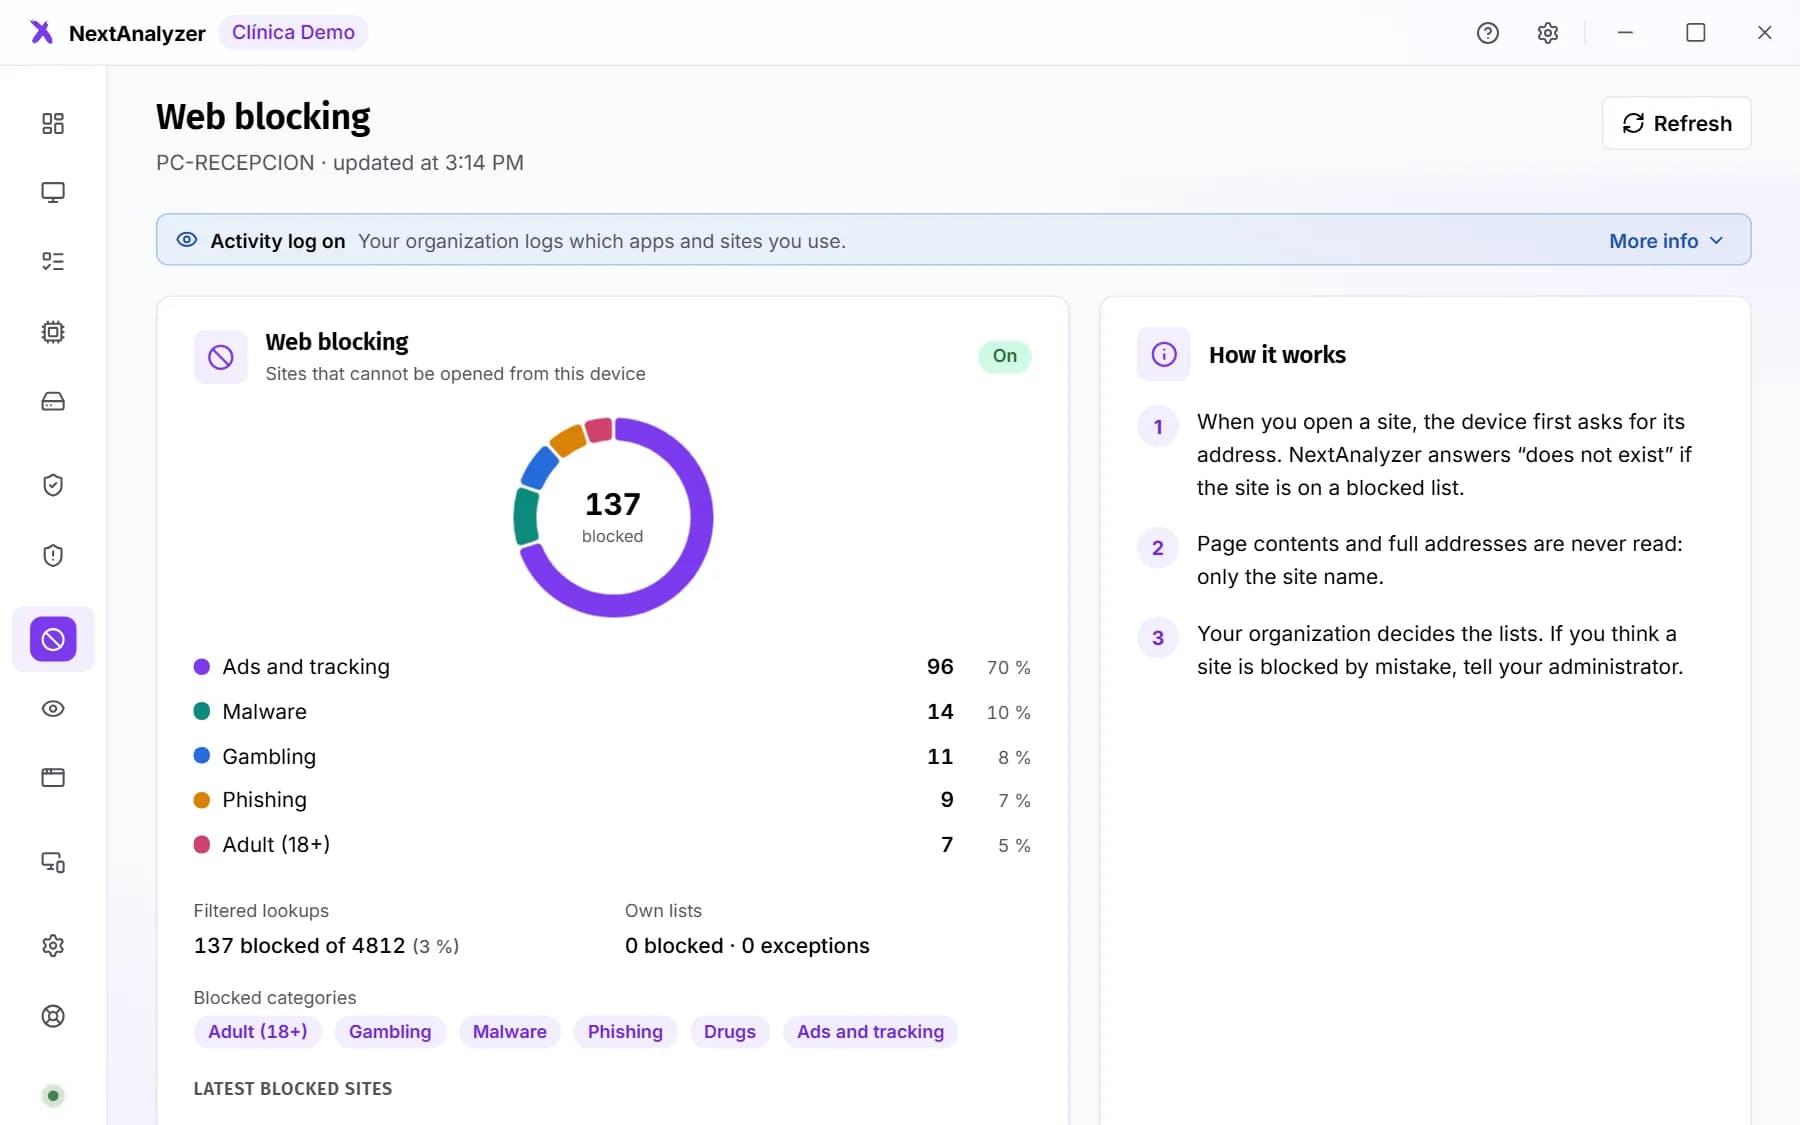Screen dimensions: 1800x1125
Task: Open the shield checkmark icon in sidebar
Action: 53,485
